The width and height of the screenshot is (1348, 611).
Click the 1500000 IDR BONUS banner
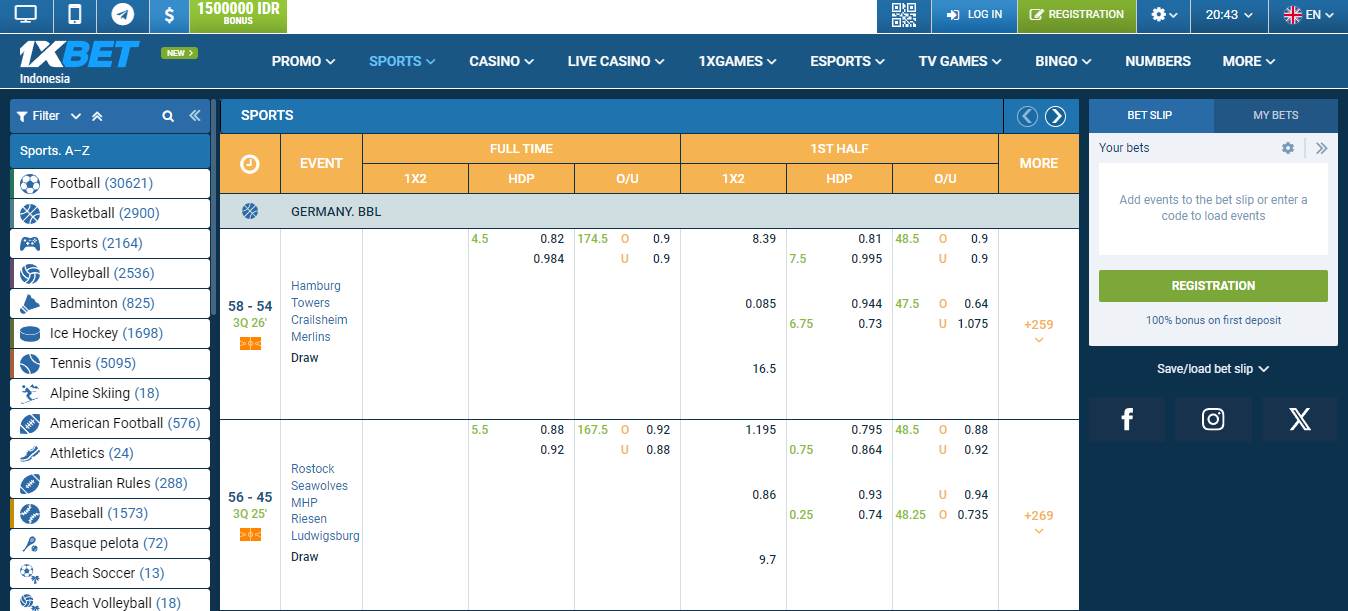238,14
